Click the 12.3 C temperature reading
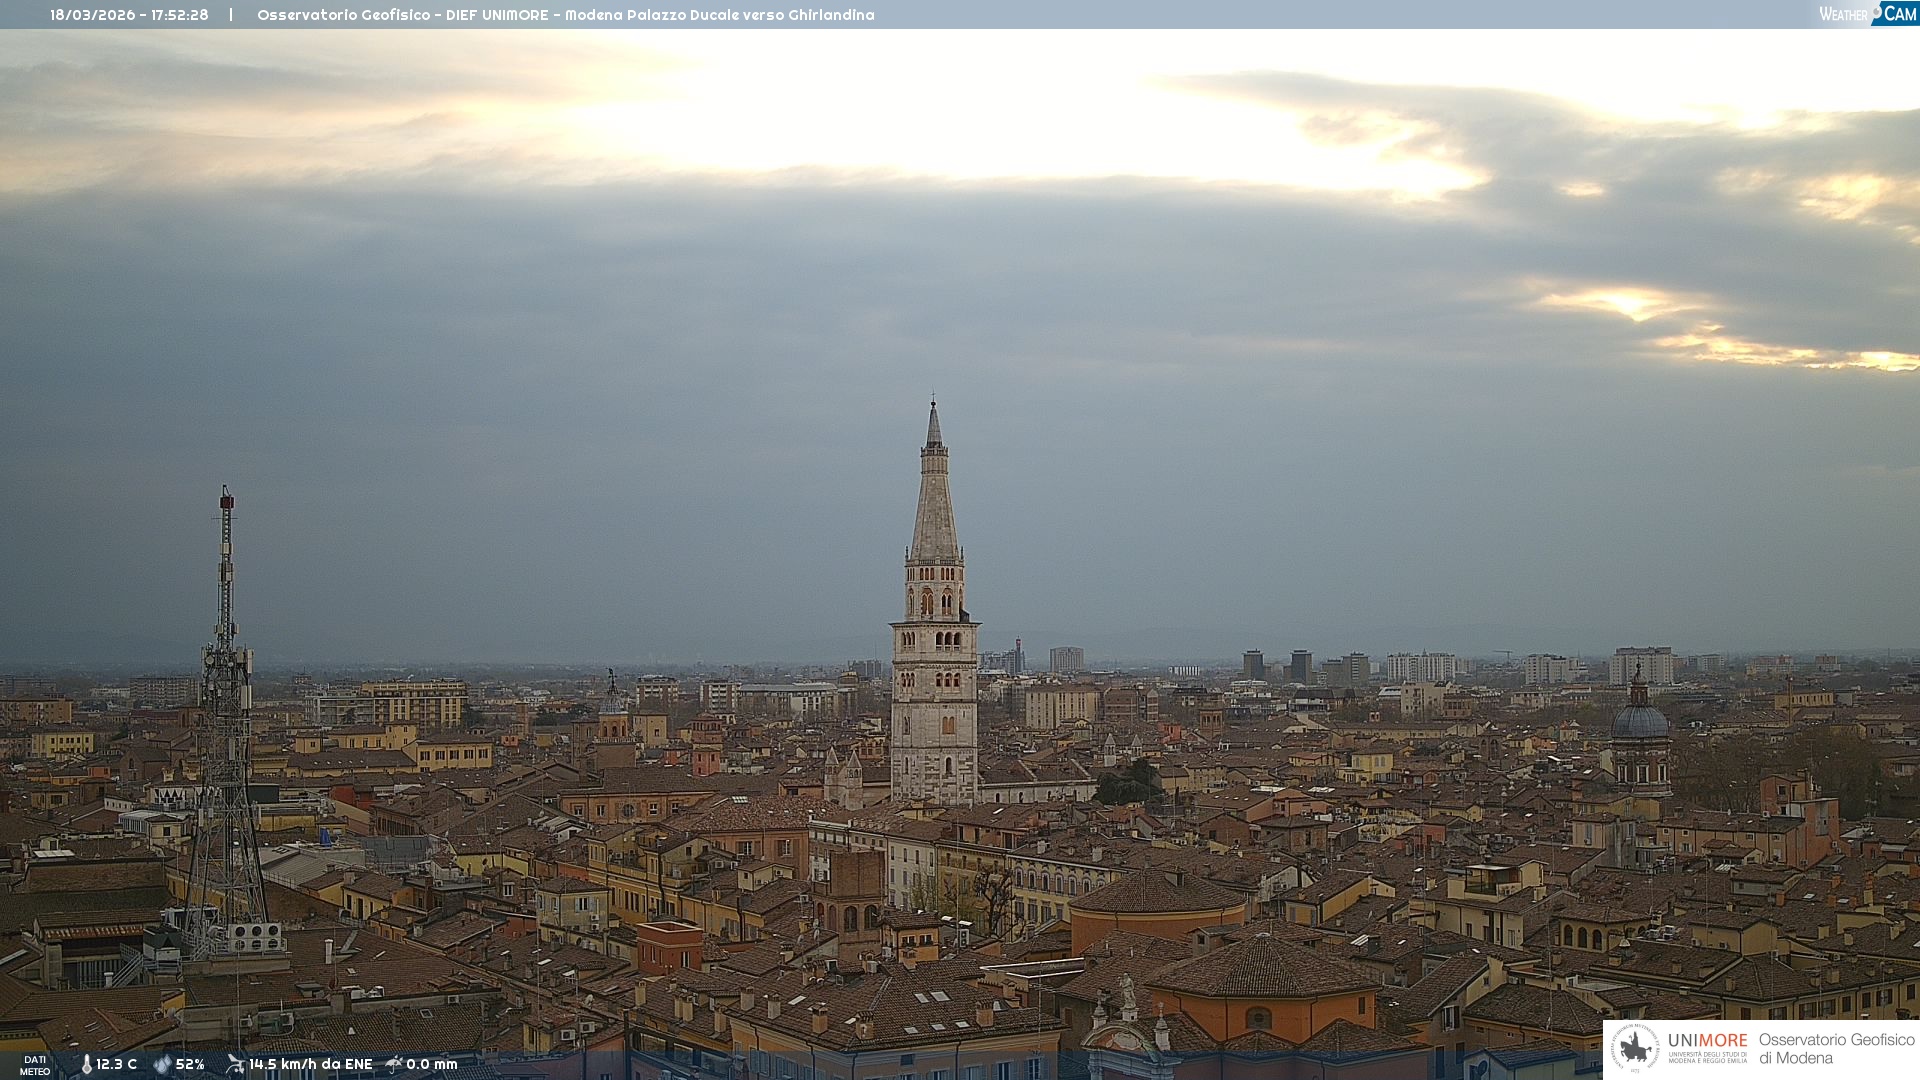 (x=117, y=1065)
